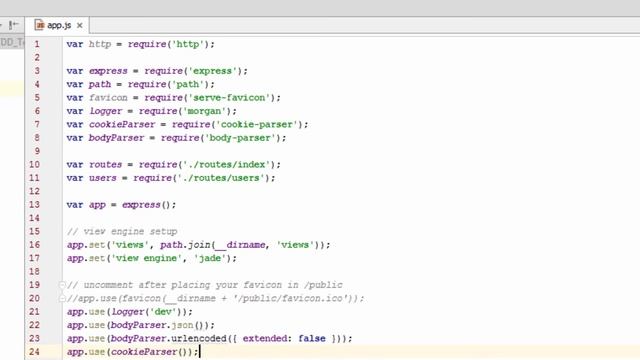Click 'cookieParser()' call on line 24
Image resolution: width=640 pixels, height=360 pixels.
(149, 352)
